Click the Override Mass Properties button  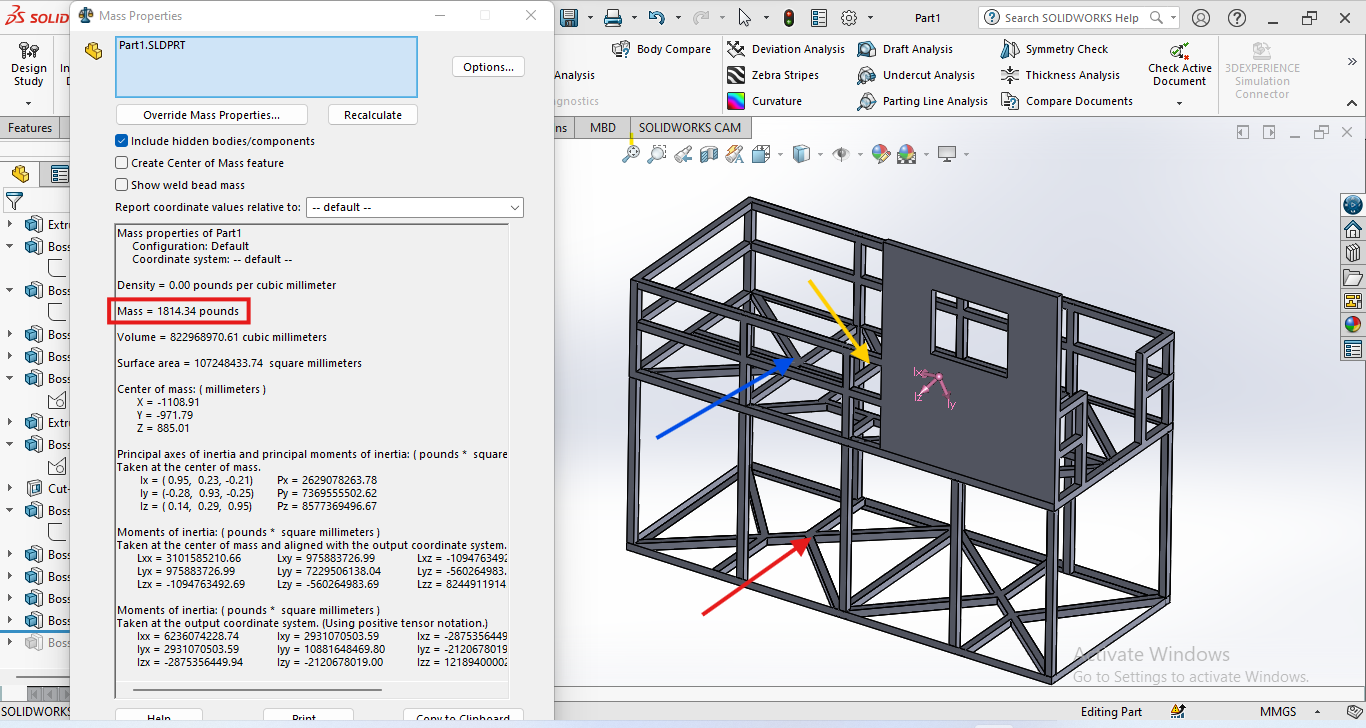point(211,115)
